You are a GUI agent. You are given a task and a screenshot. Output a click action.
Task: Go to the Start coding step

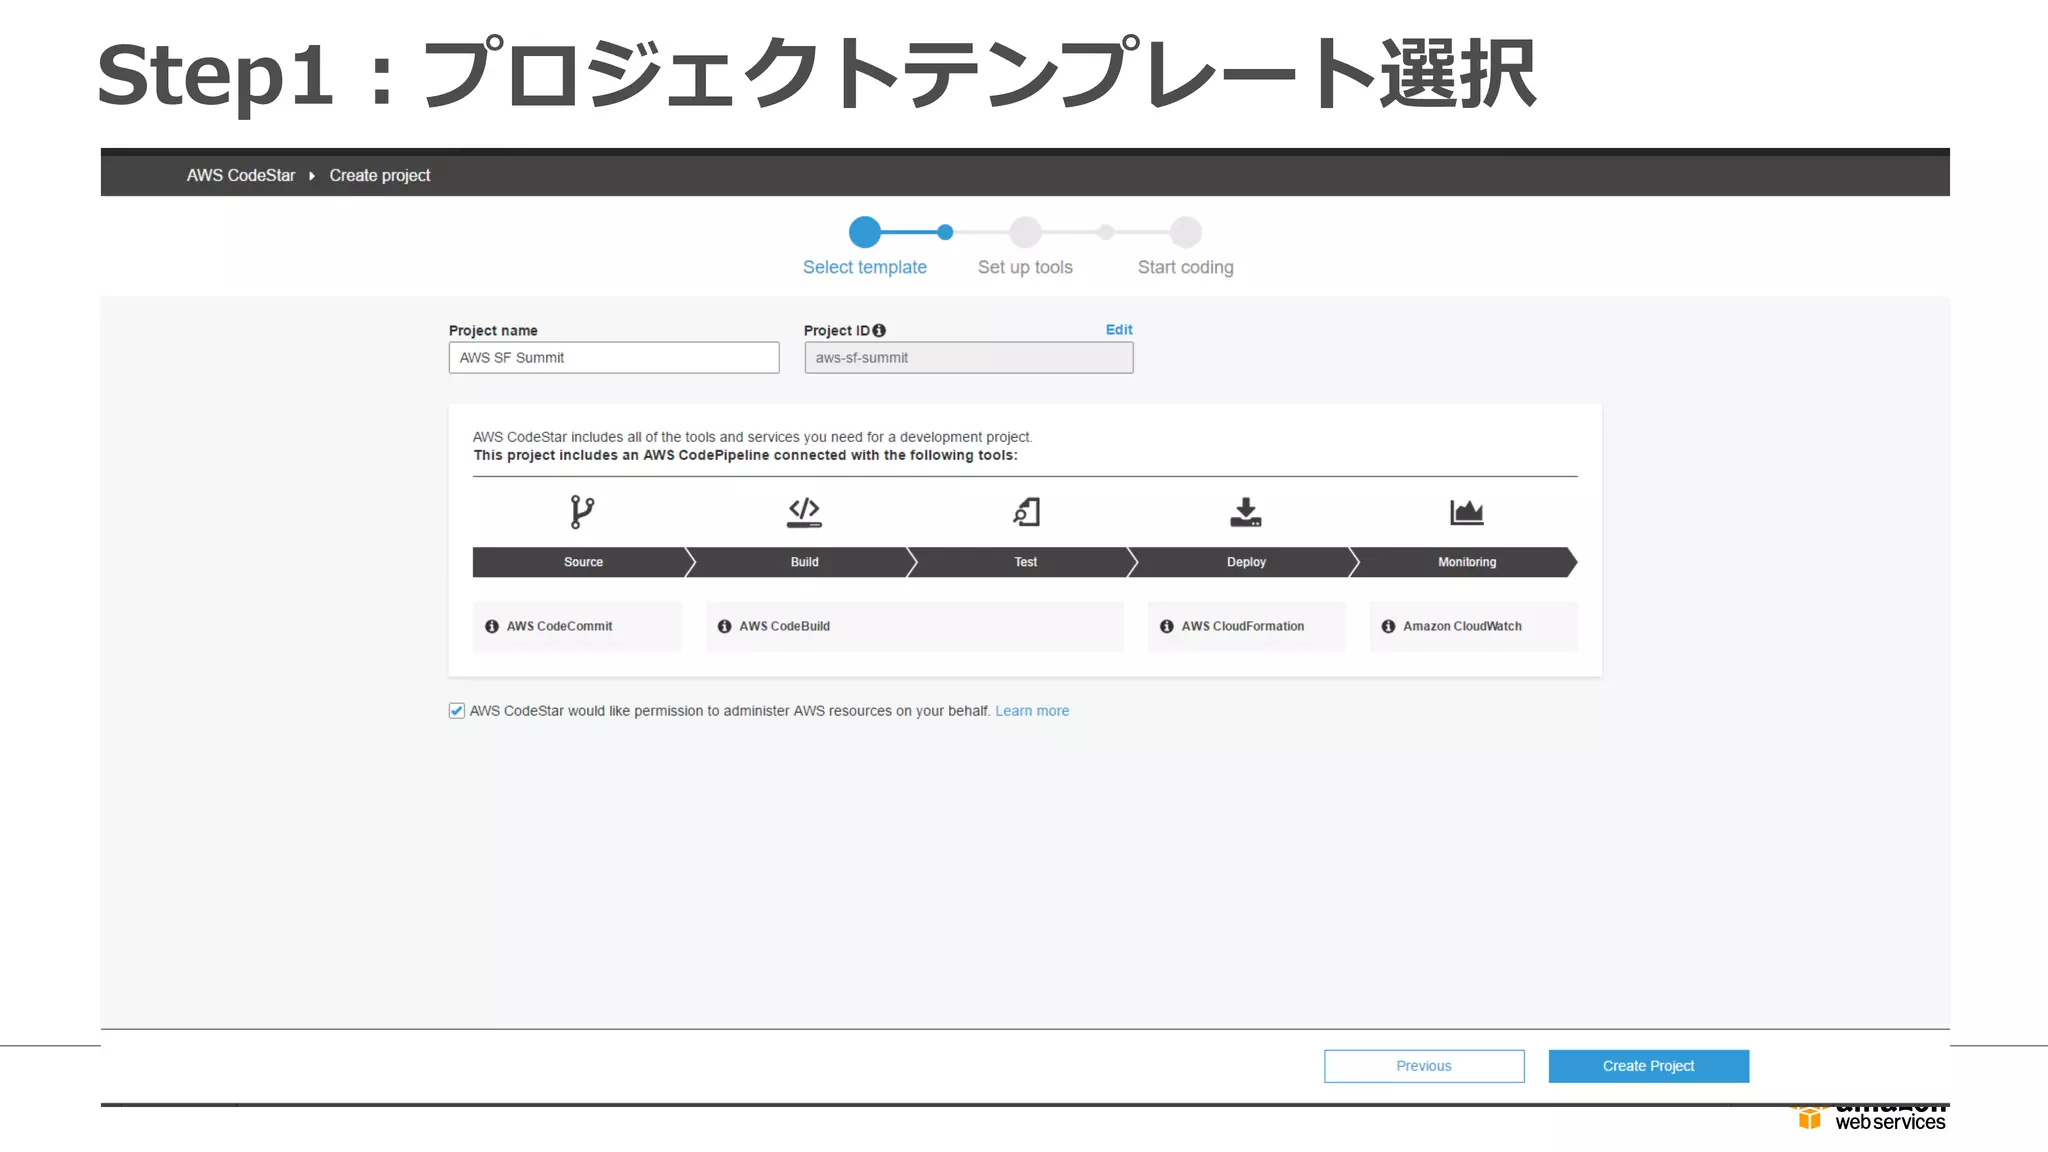coord(1185,267)
